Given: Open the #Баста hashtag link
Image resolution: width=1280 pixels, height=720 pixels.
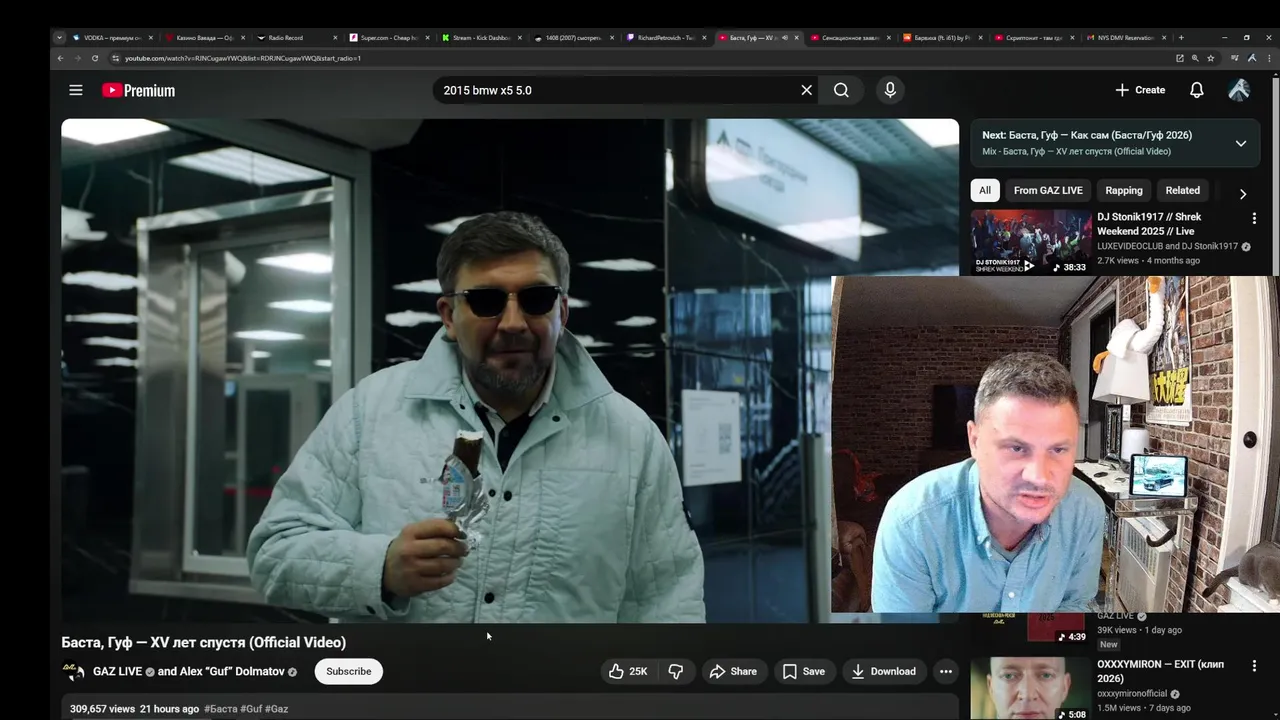Looking at the screenshot, I should (221, 709).
